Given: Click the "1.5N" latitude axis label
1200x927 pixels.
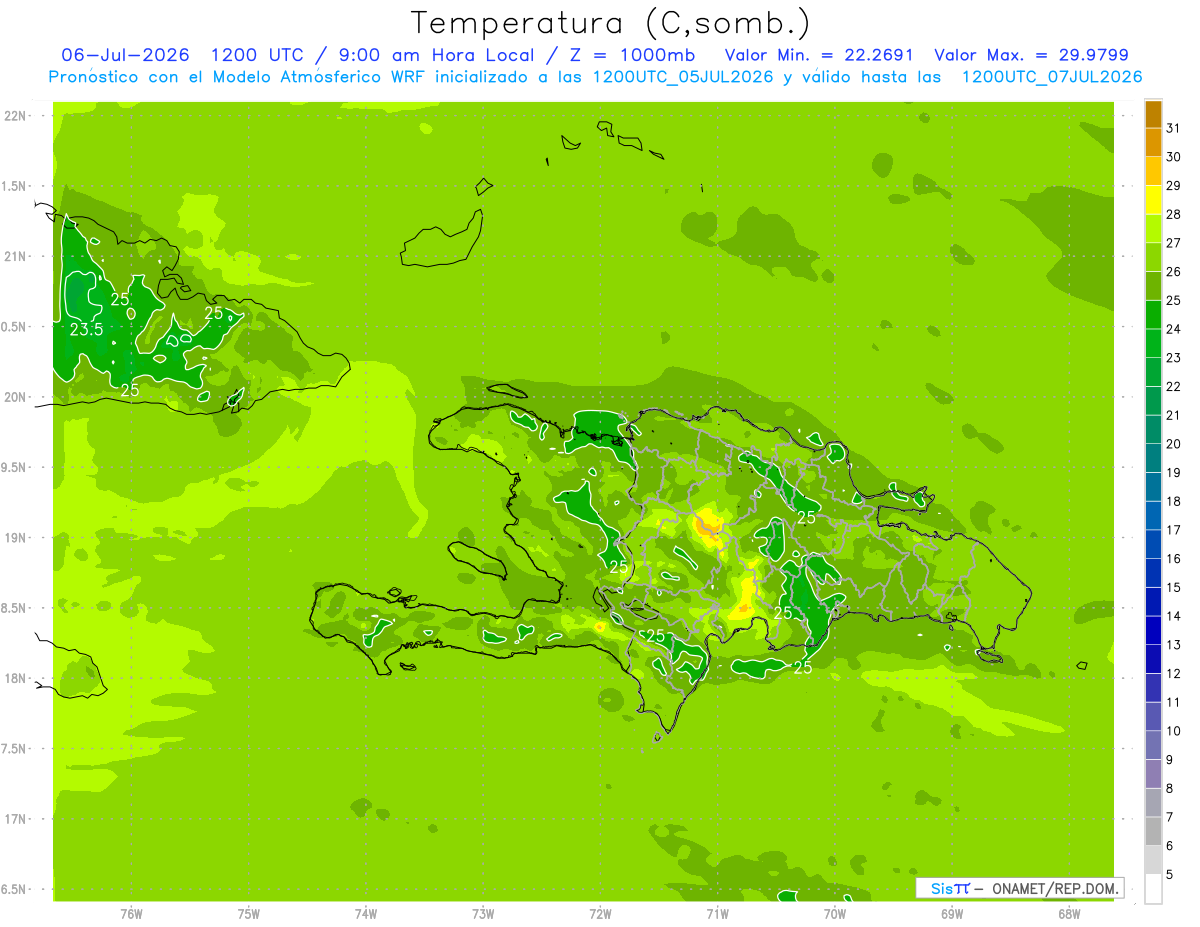Looking at the screenshot, I should pos(14,186).
